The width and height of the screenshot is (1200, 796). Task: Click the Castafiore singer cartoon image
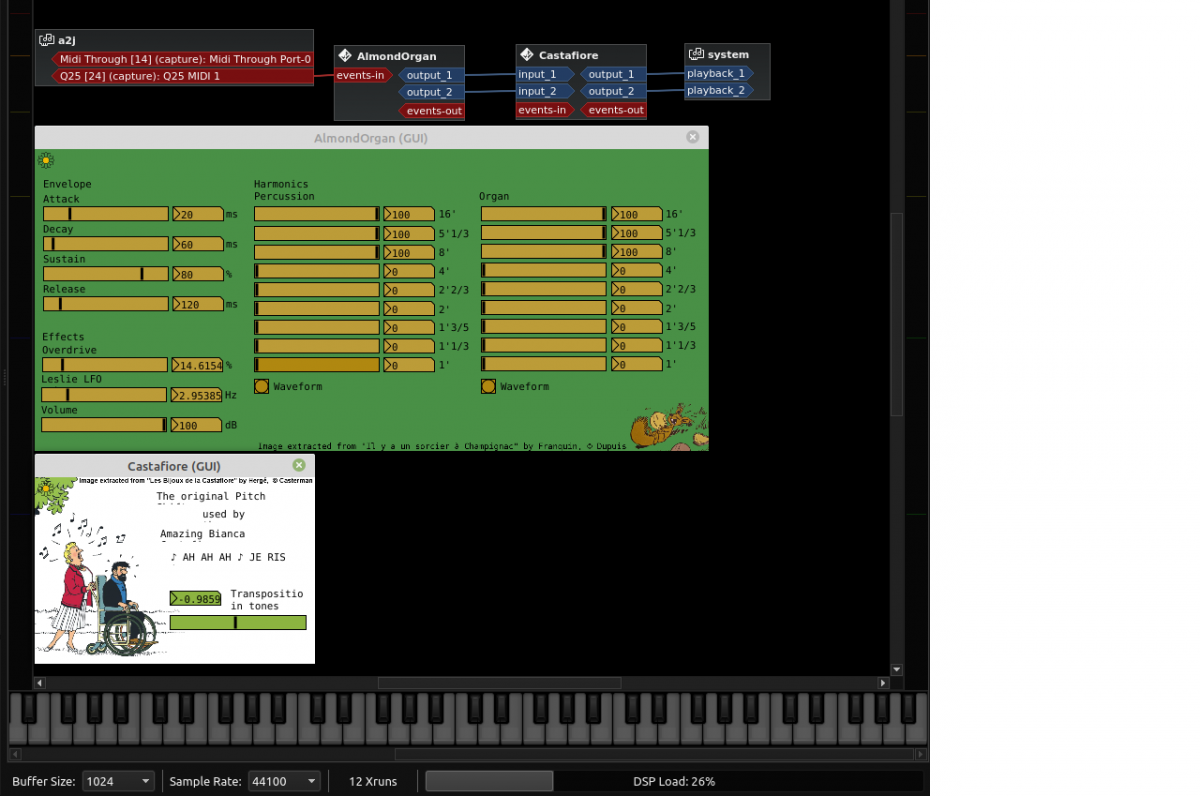pyautogui.click(x=96, y=585)
